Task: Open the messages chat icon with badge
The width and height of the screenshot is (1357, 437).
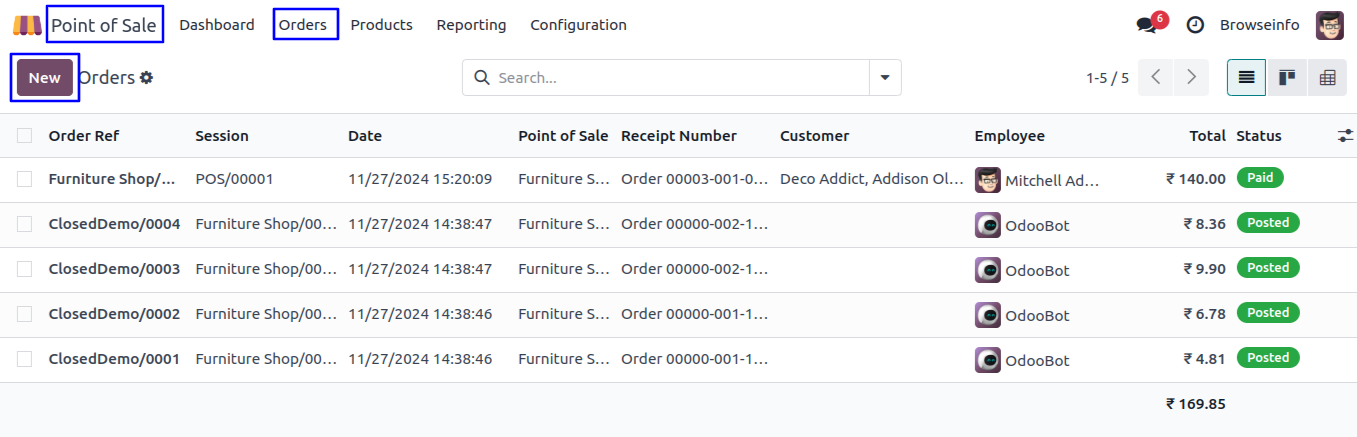Action: pos(1147,25)
